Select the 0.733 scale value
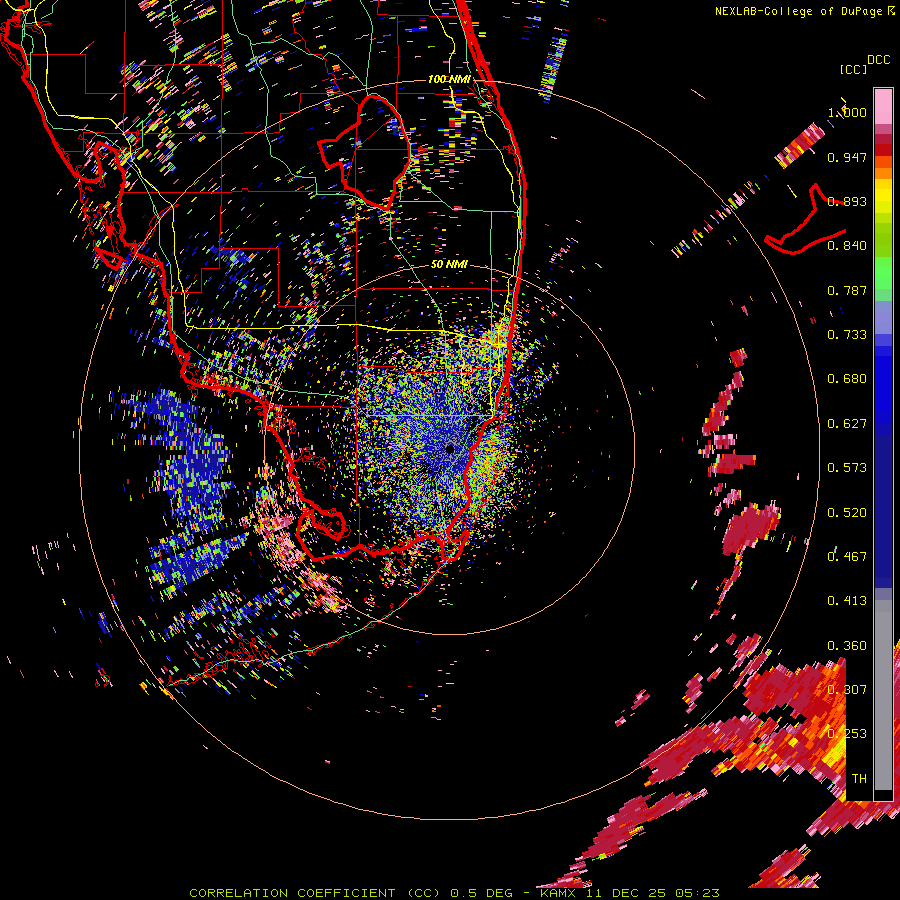Image resolution: width=900 pixels, height=900 pixels. [847, 335]
